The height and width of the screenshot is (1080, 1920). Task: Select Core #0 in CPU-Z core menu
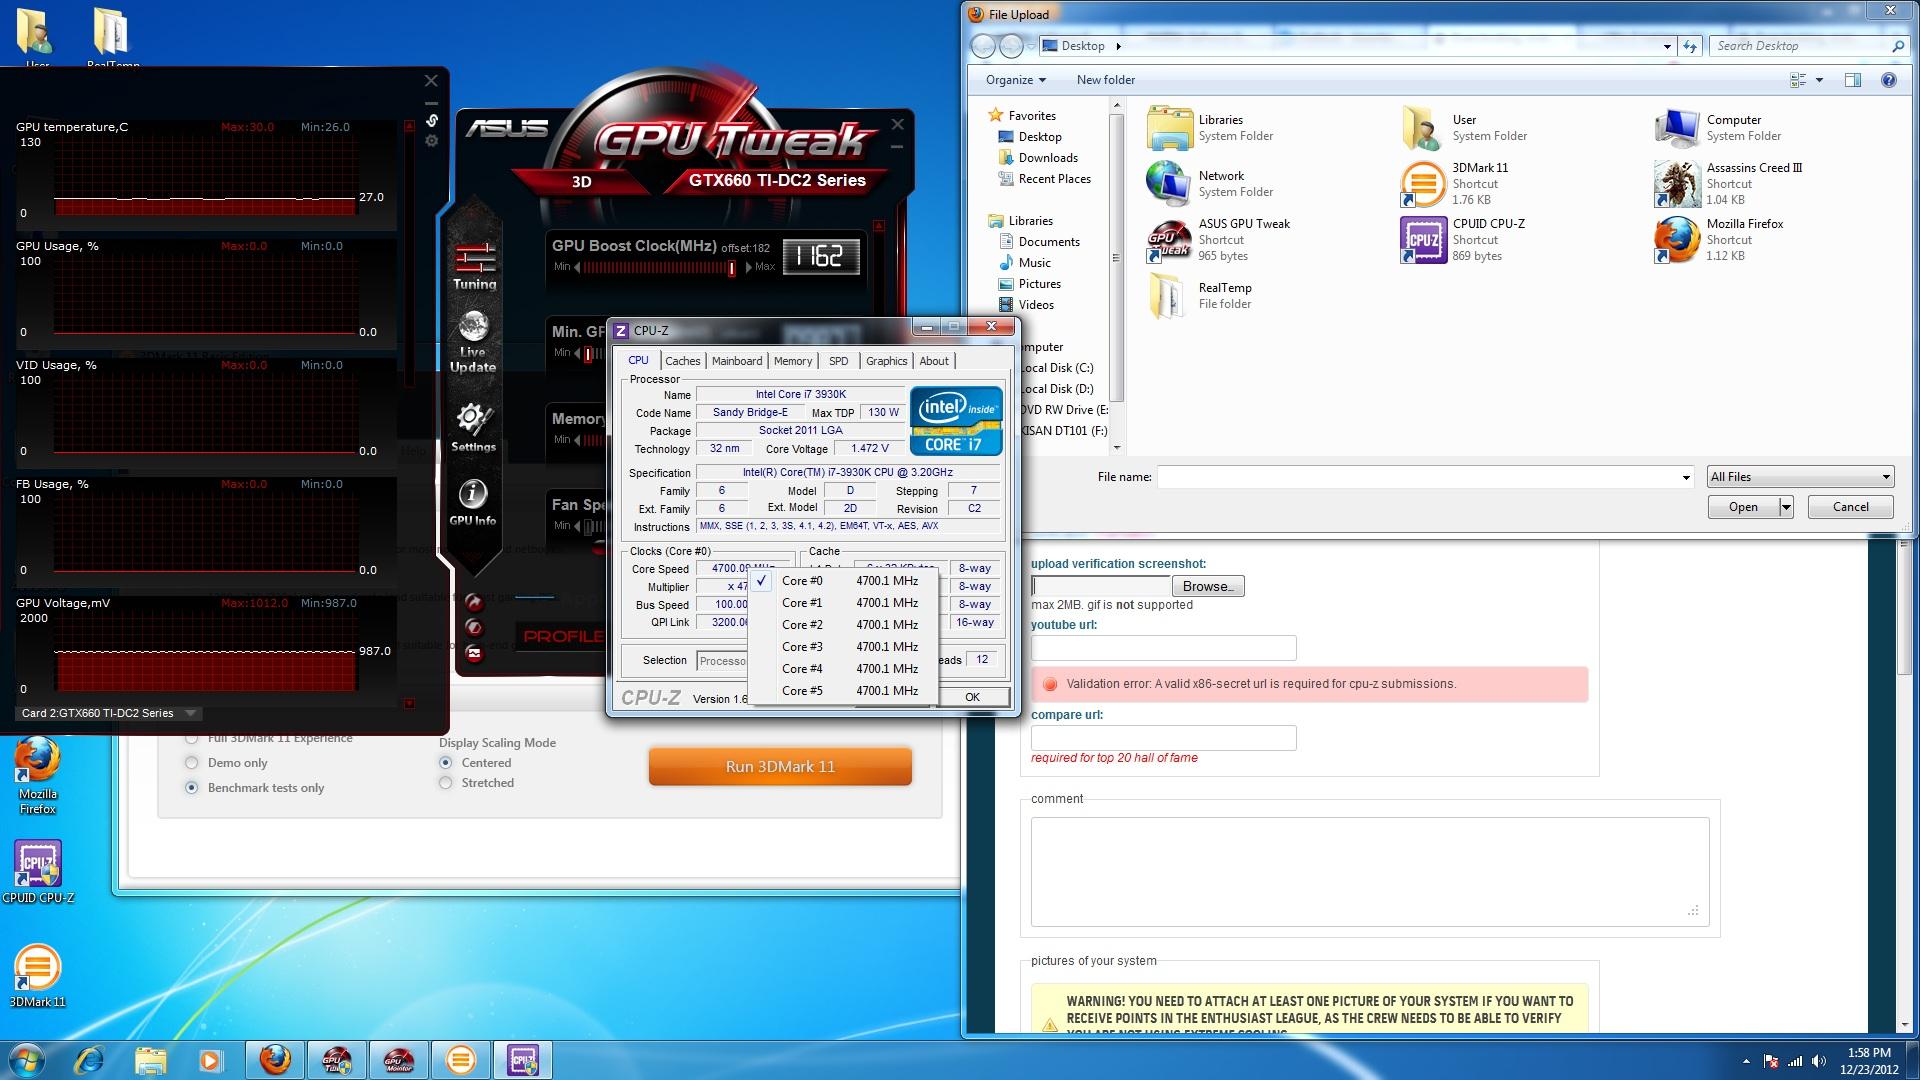pos(843,581)
